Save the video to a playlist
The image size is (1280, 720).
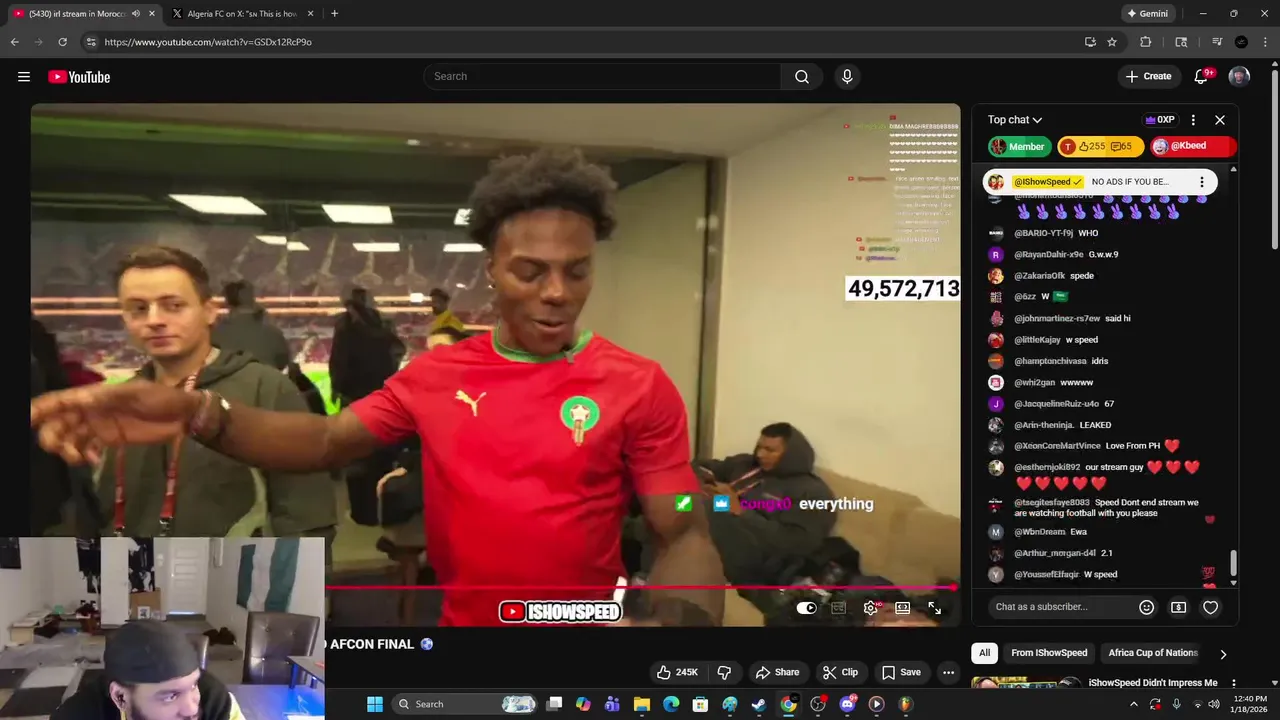pyautogui.click(x=901, y=672)
